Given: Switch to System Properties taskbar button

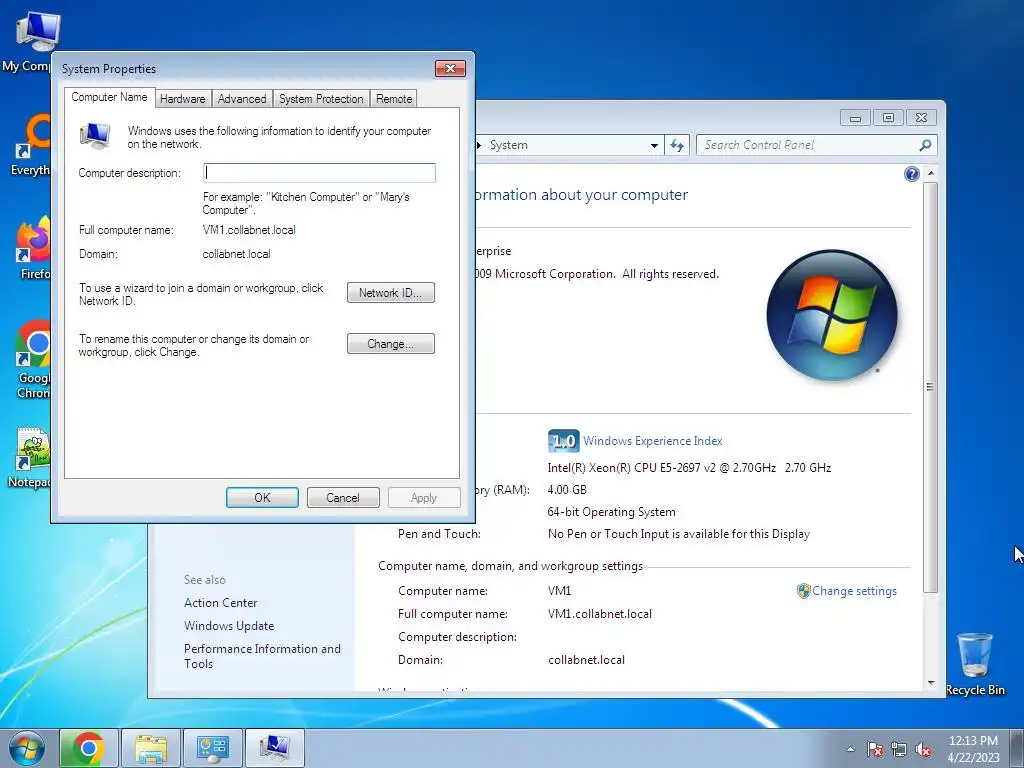Looking at the screenshot, I should (275, 748).
